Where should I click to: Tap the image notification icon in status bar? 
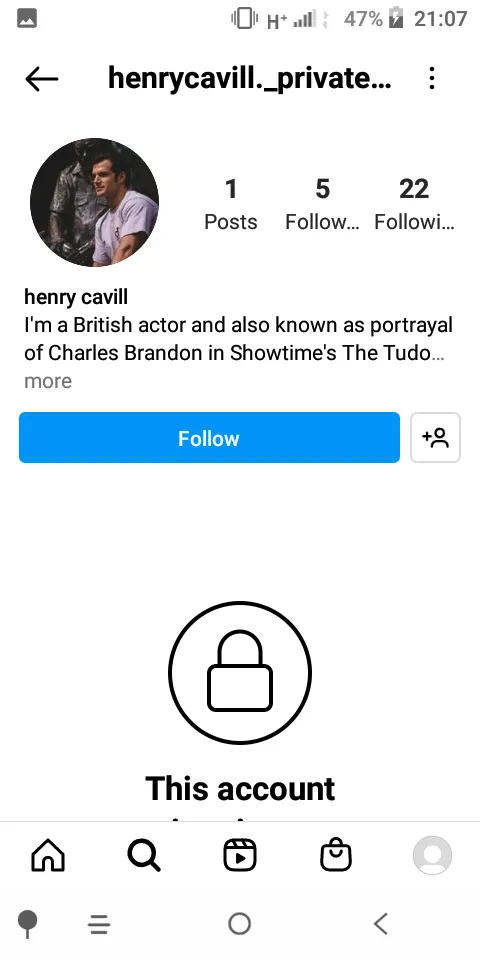(x=27, y=19)
